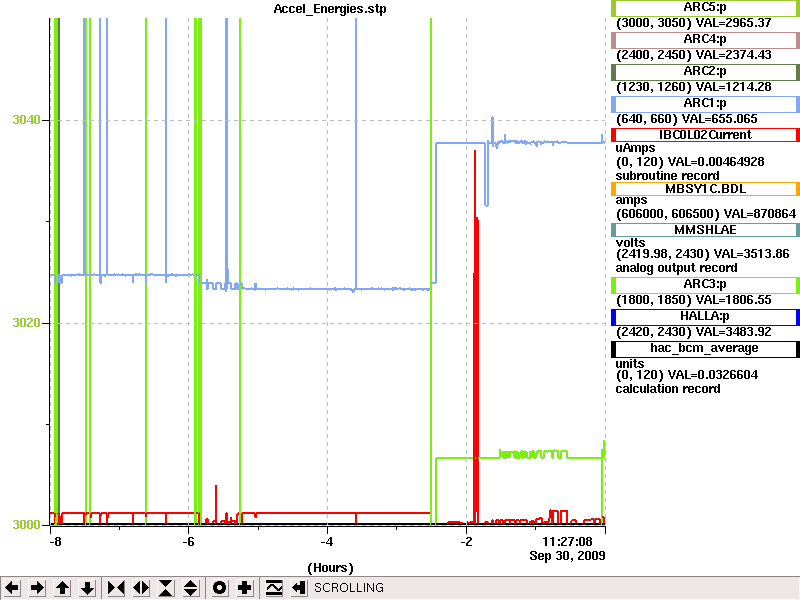This screenshot has height=600, width=800.
Task: Pan the graph right with the arrow button
Action: (37, 588)
